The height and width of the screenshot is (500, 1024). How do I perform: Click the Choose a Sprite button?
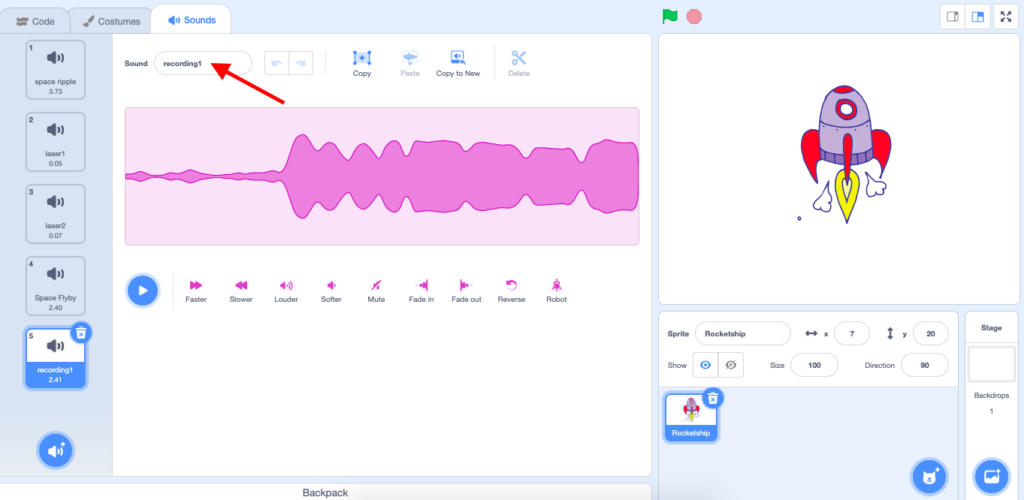[x=929, y=477]
